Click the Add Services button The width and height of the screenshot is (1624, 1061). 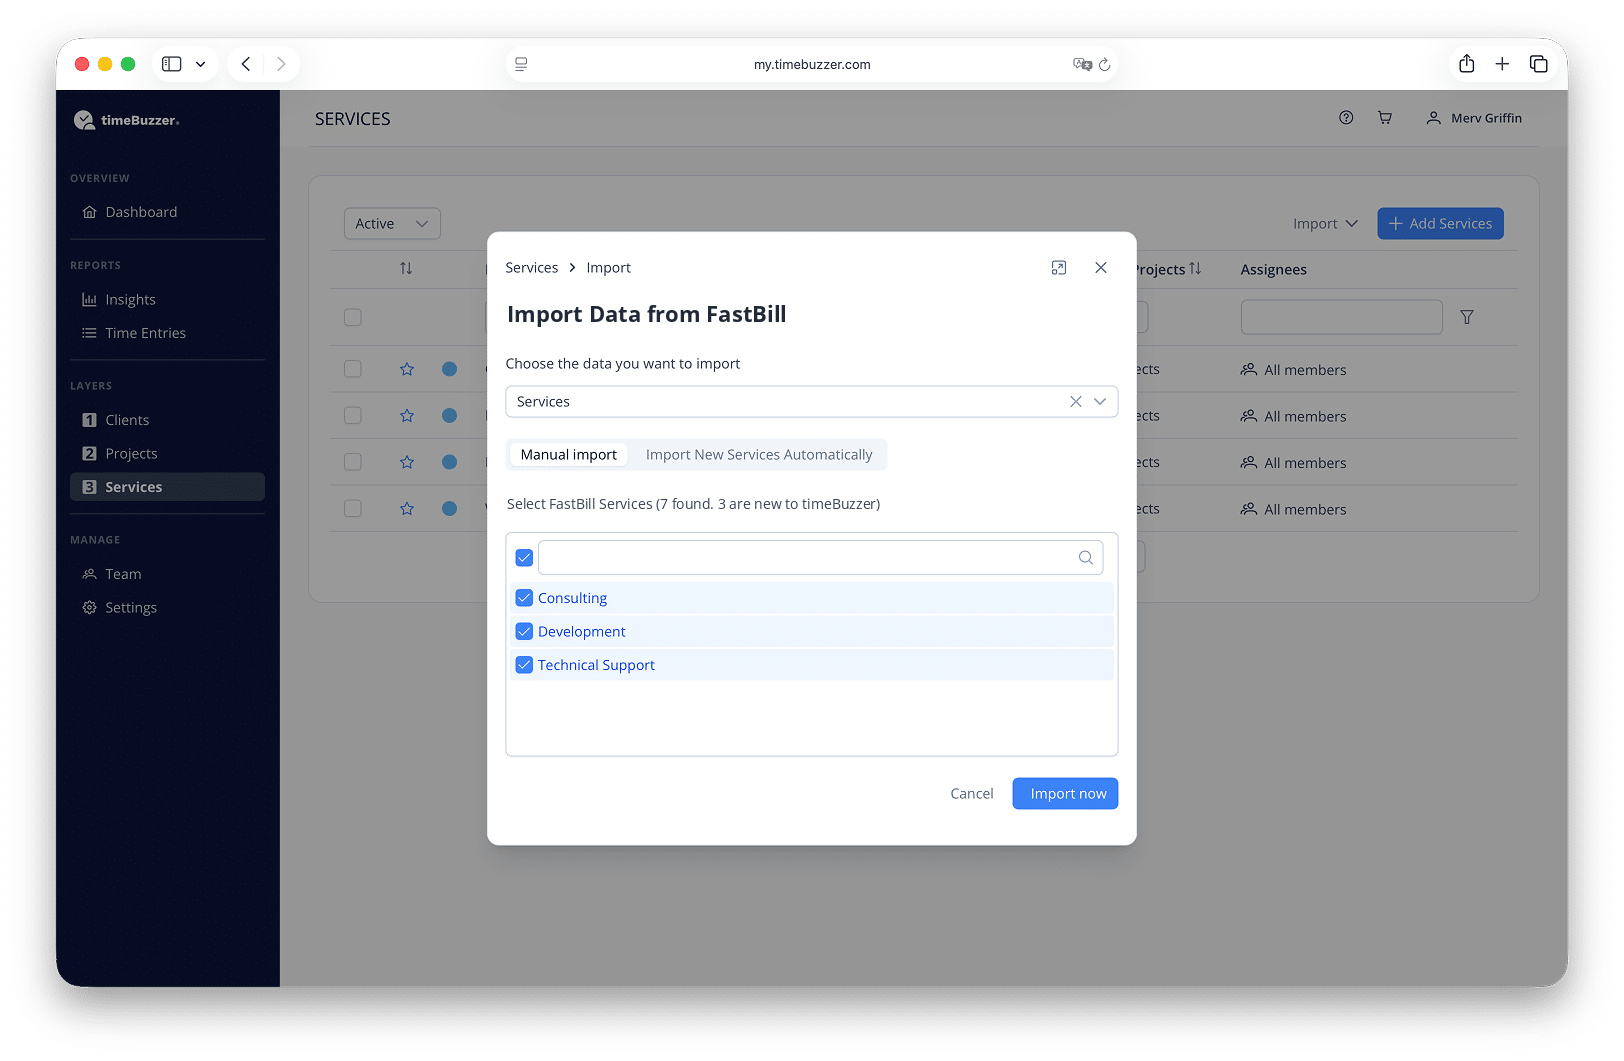pos(1440,224)
